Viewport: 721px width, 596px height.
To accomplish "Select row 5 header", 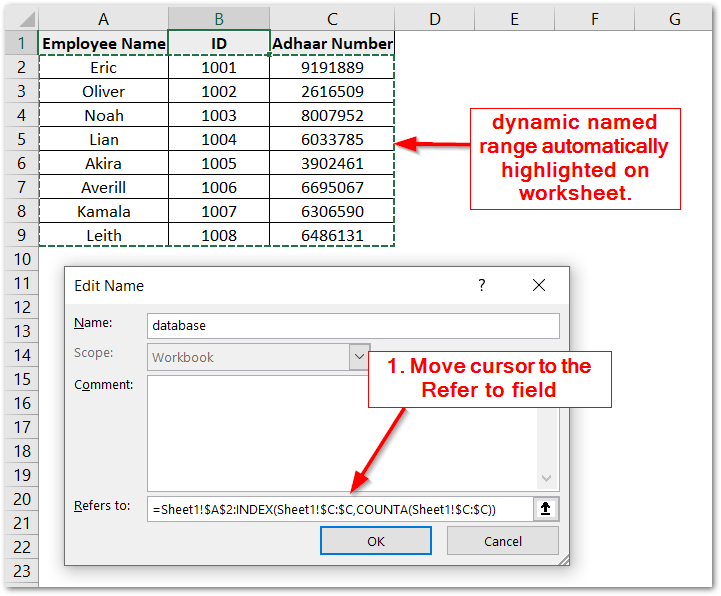I will click(22, 139).
